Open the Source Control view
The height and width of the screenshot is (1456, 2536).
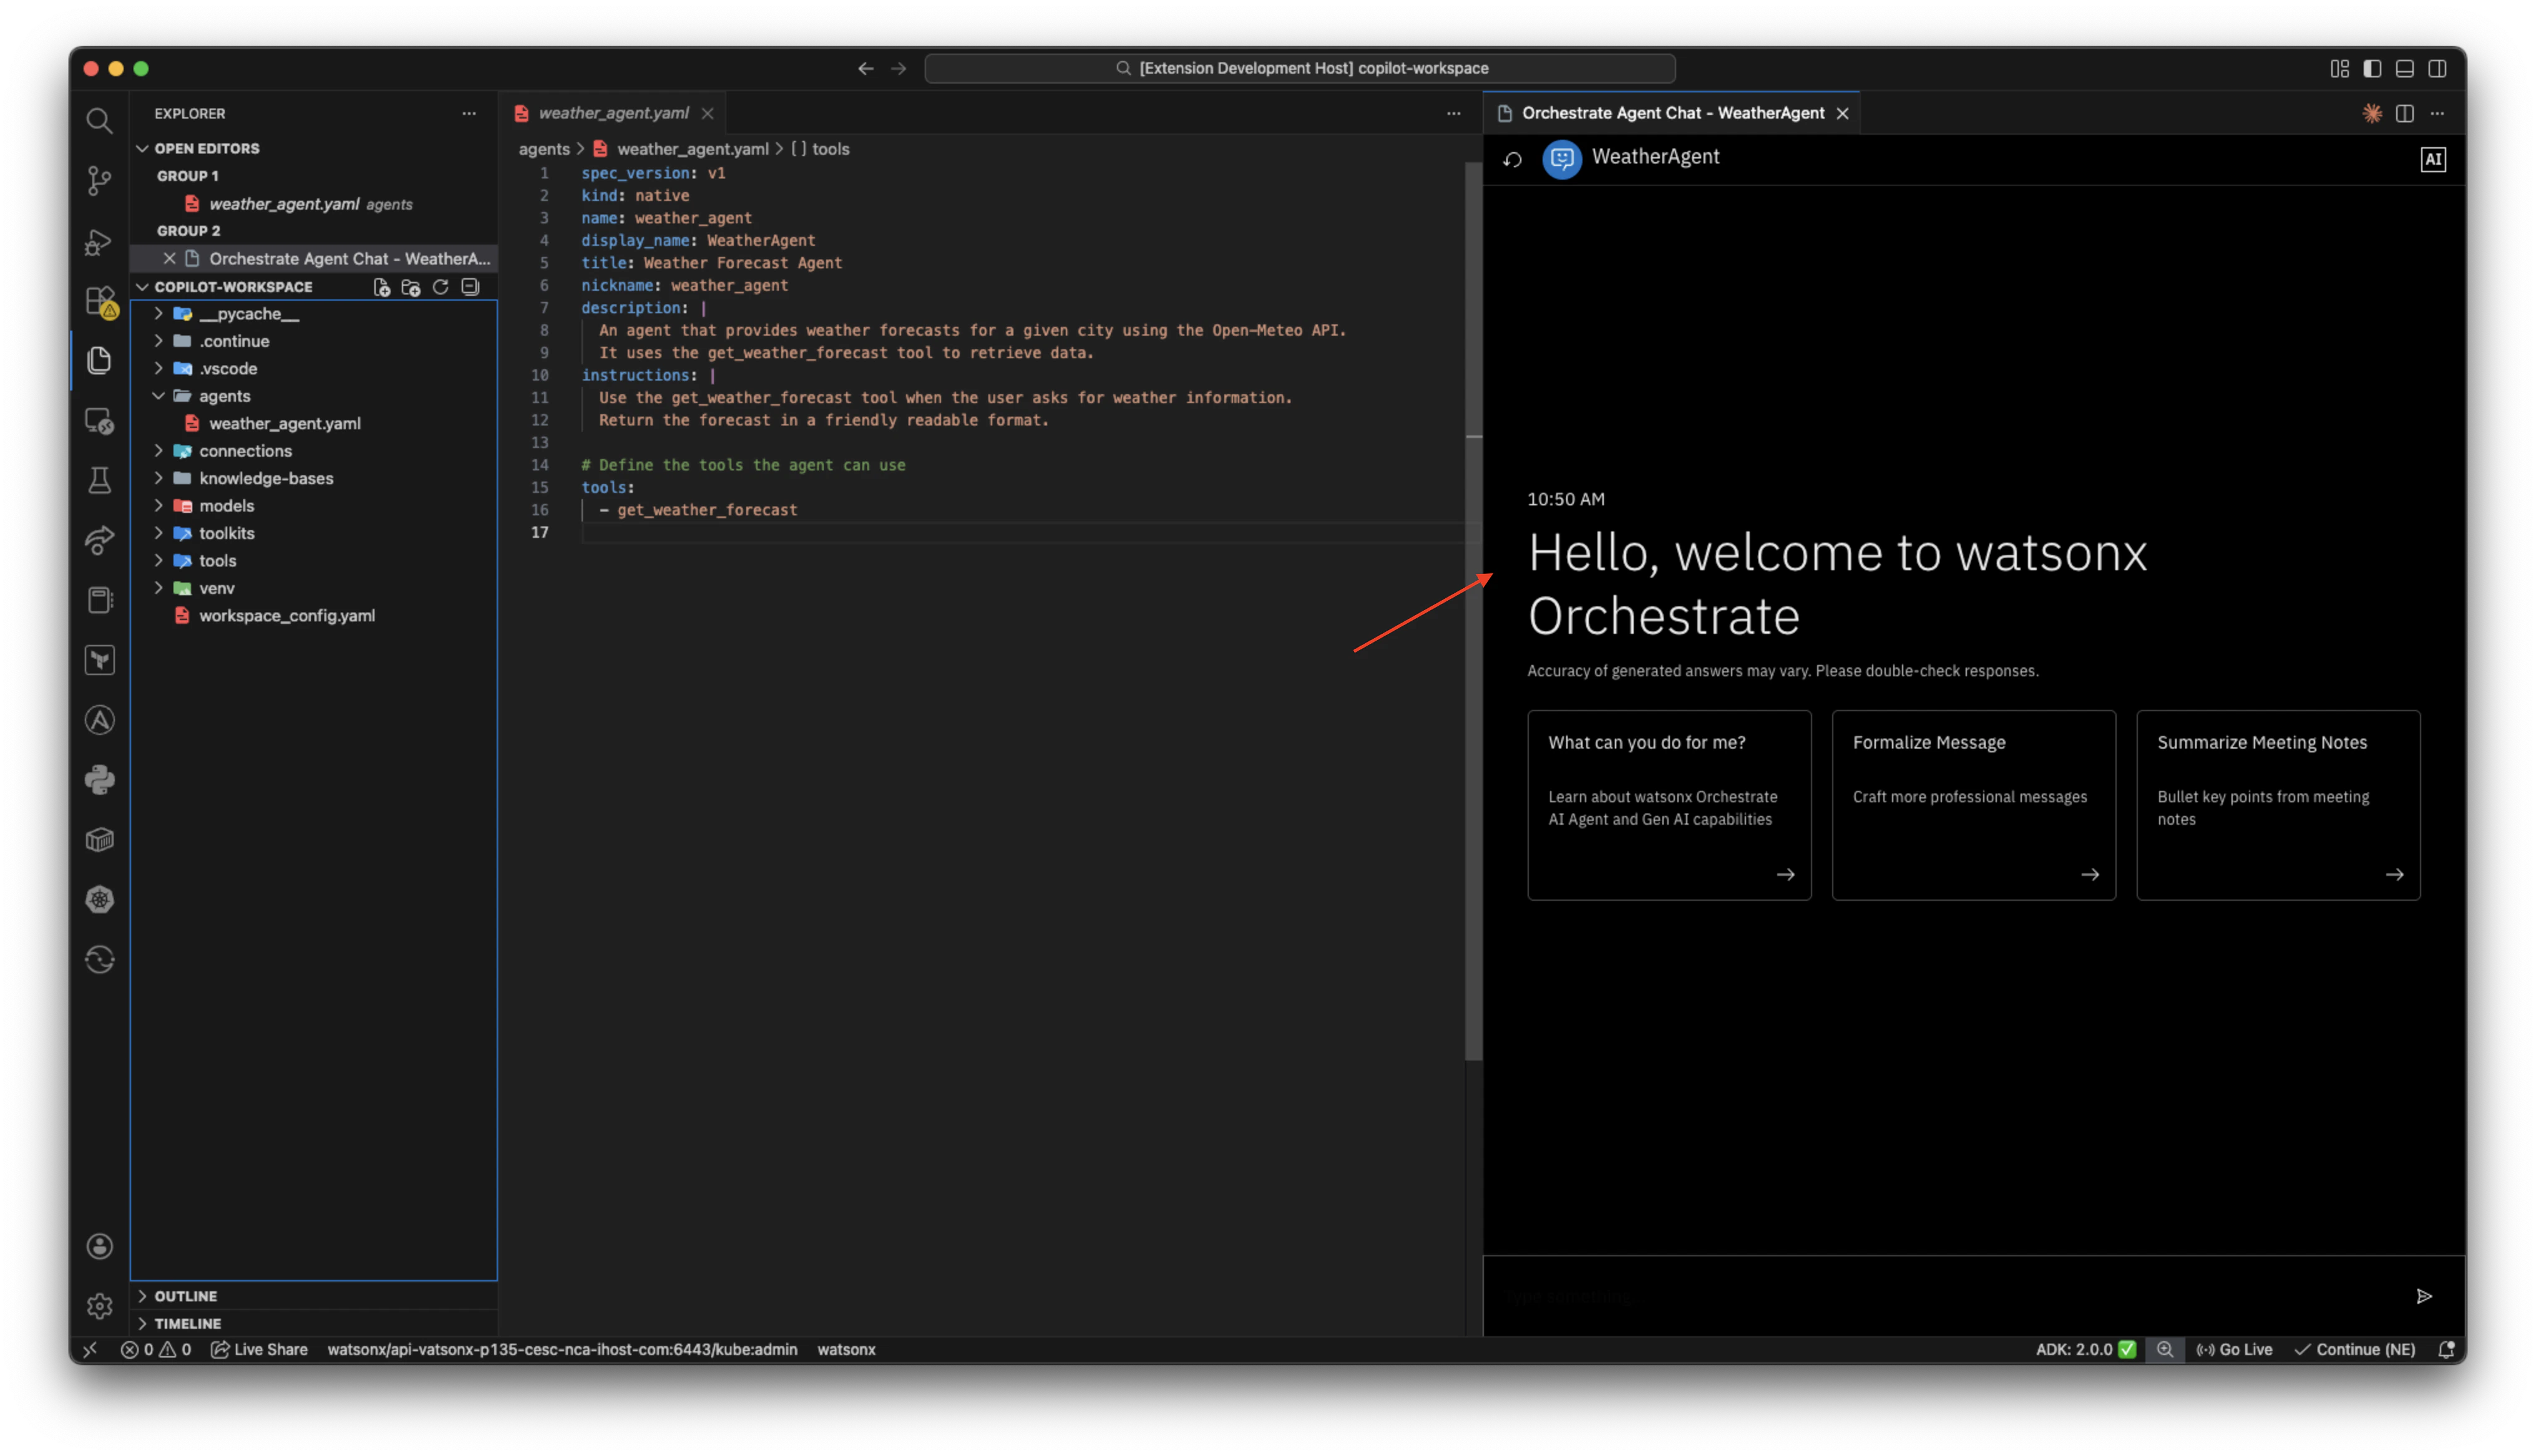tap(99, 181)
